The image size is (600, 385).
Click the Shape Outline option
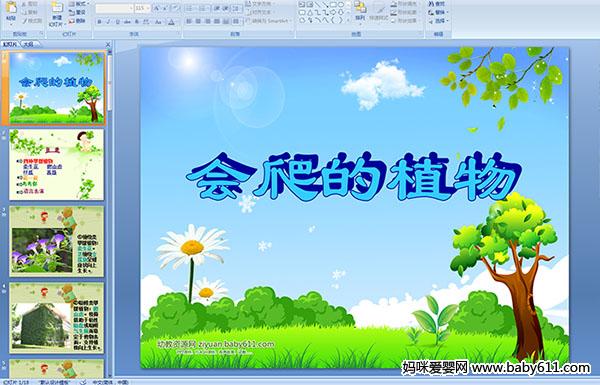click(405, 12)
